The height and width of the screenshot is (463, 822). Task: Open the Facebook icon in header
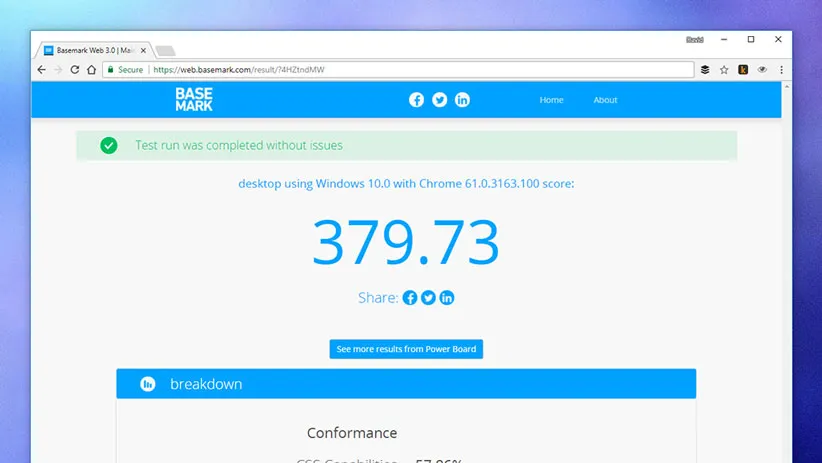tap(417, 100)
